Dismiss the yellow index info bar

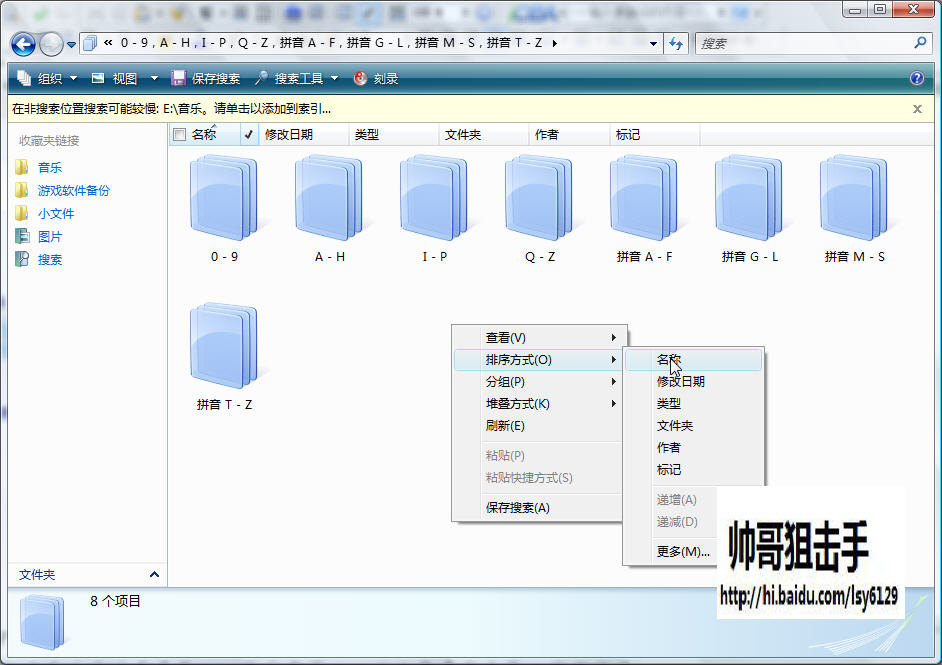coord(917,109)
